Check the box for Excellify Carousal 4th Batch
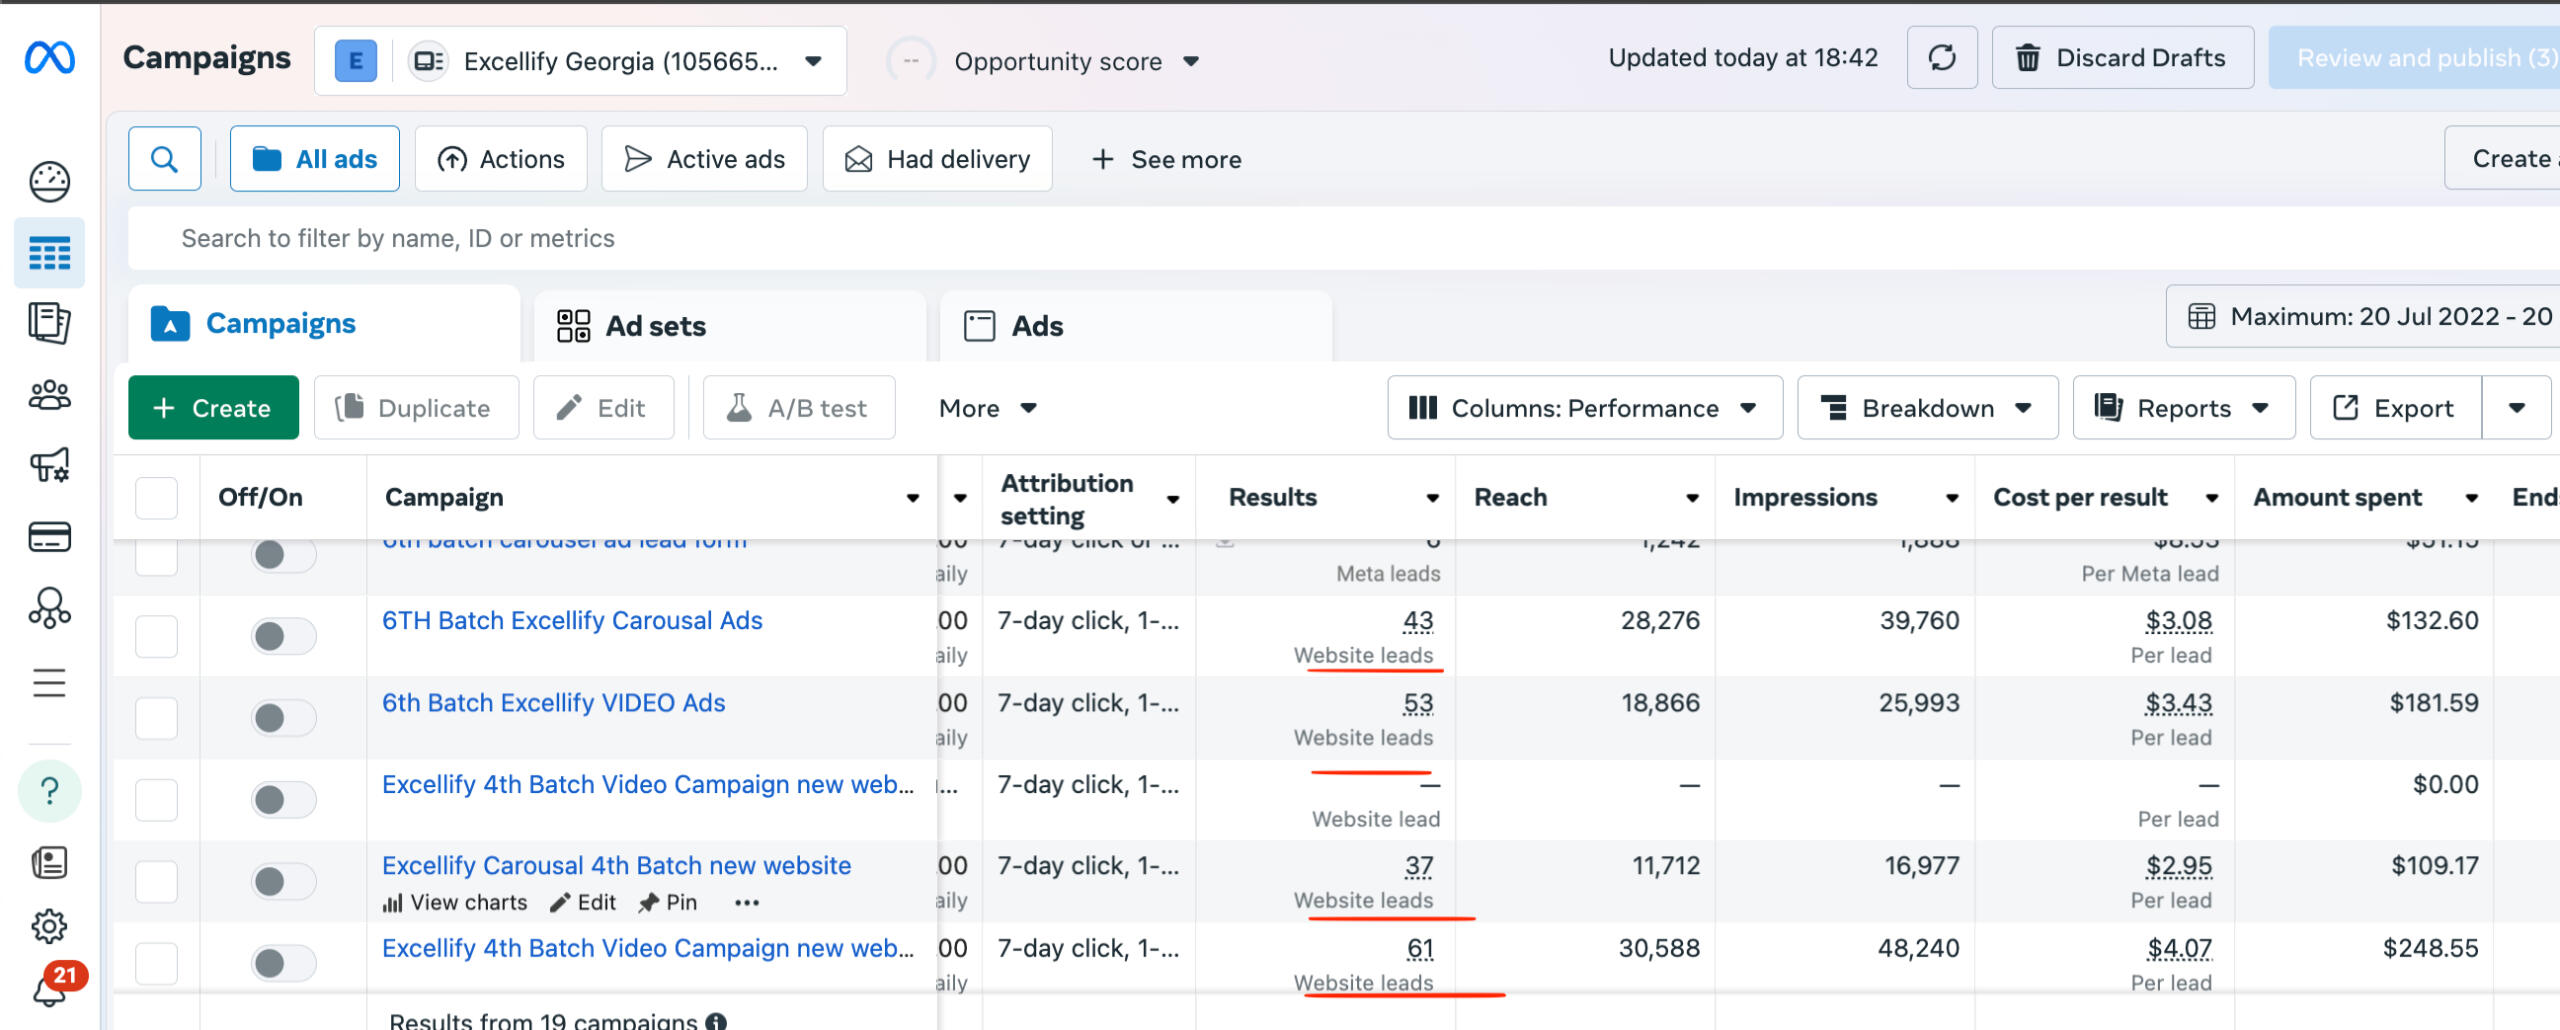 point(156,882)
